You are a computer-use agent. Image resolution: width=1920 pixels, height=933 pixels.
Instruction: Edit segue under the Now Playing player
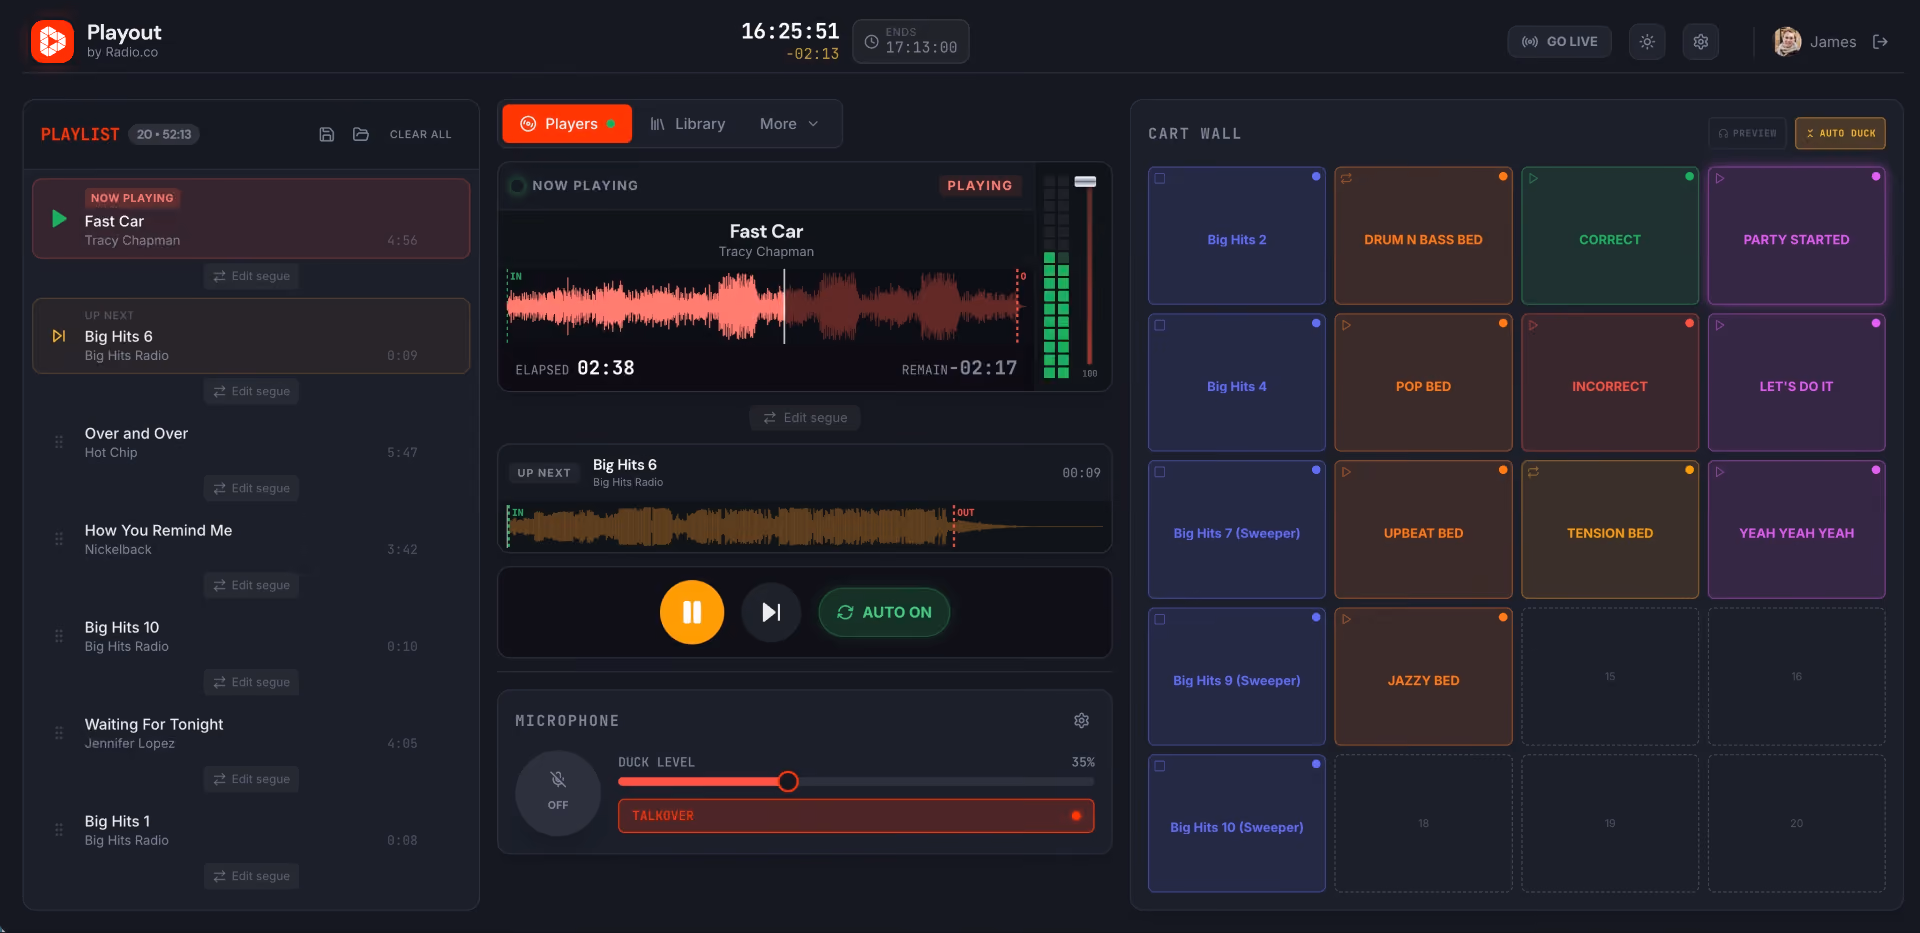click(805, 418)
